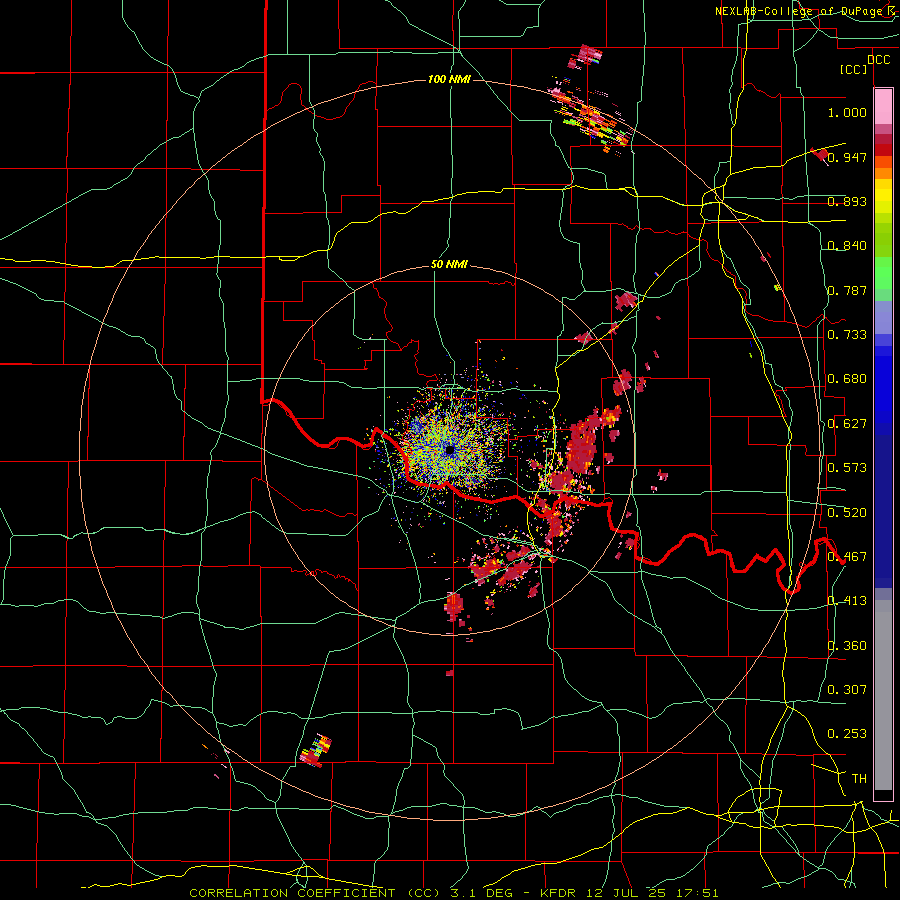Click the 0.840 scale value
This screenshot has width=900, height=900.
click(847, 246)
